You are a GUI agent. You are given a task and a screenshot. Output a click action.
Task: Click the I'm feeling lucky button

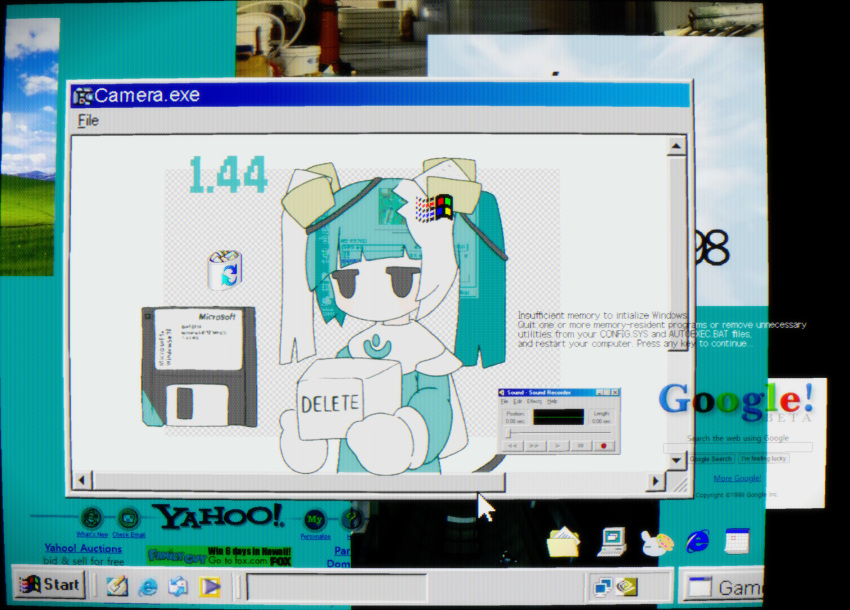pyautogui.click(x=763, y=458)
